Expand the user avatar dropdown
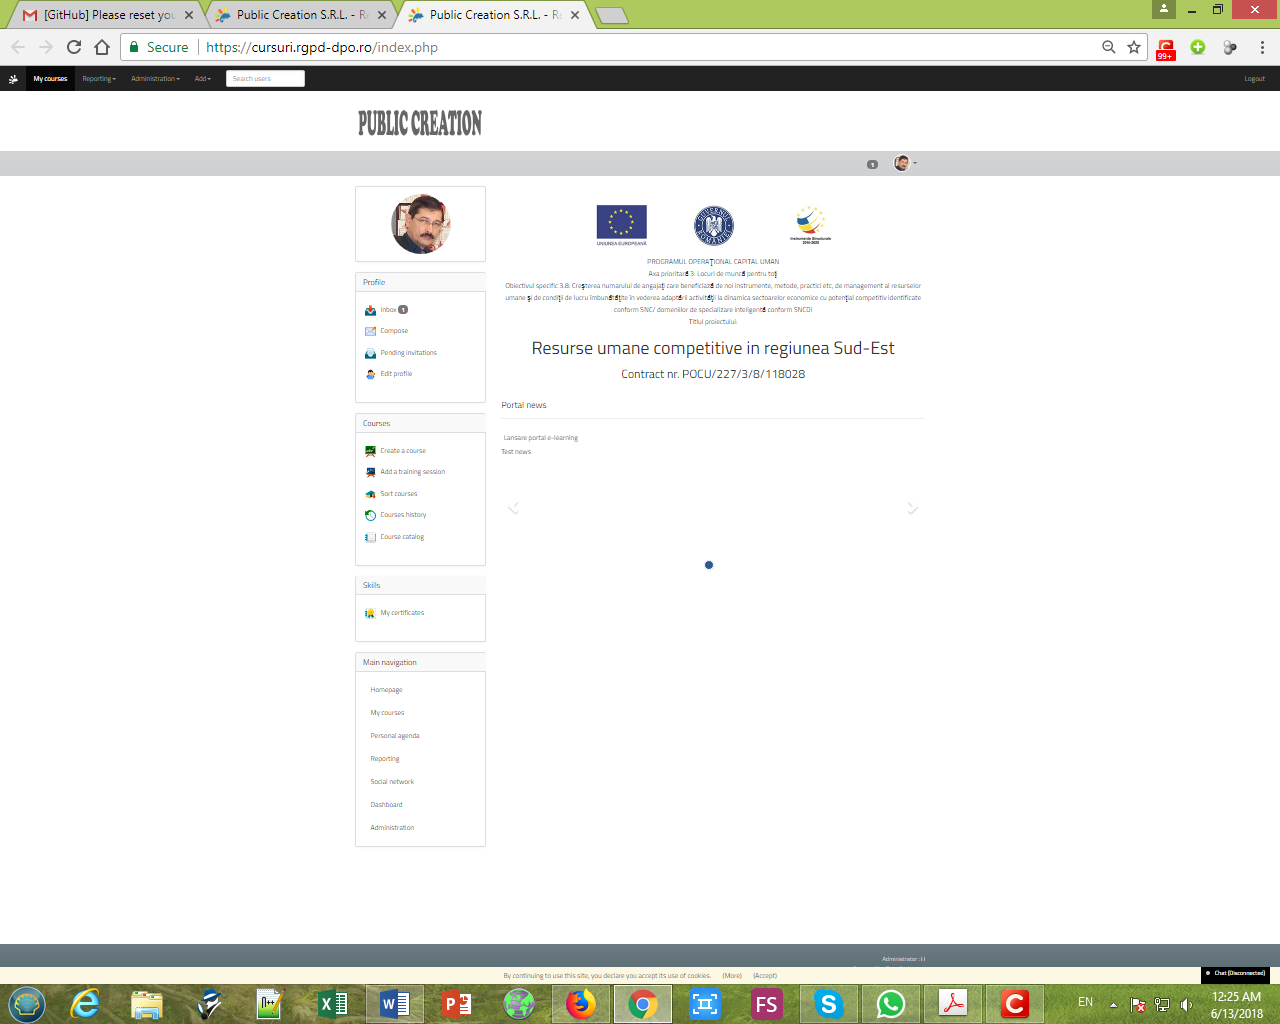 coord(905,162)
